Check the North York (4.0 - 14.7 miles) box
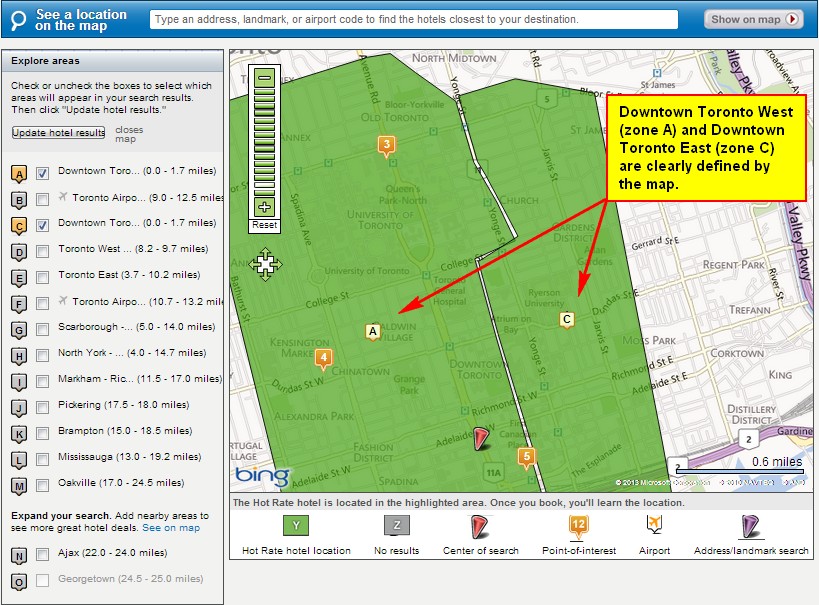819x605 pixels. (x=42, y=355)
